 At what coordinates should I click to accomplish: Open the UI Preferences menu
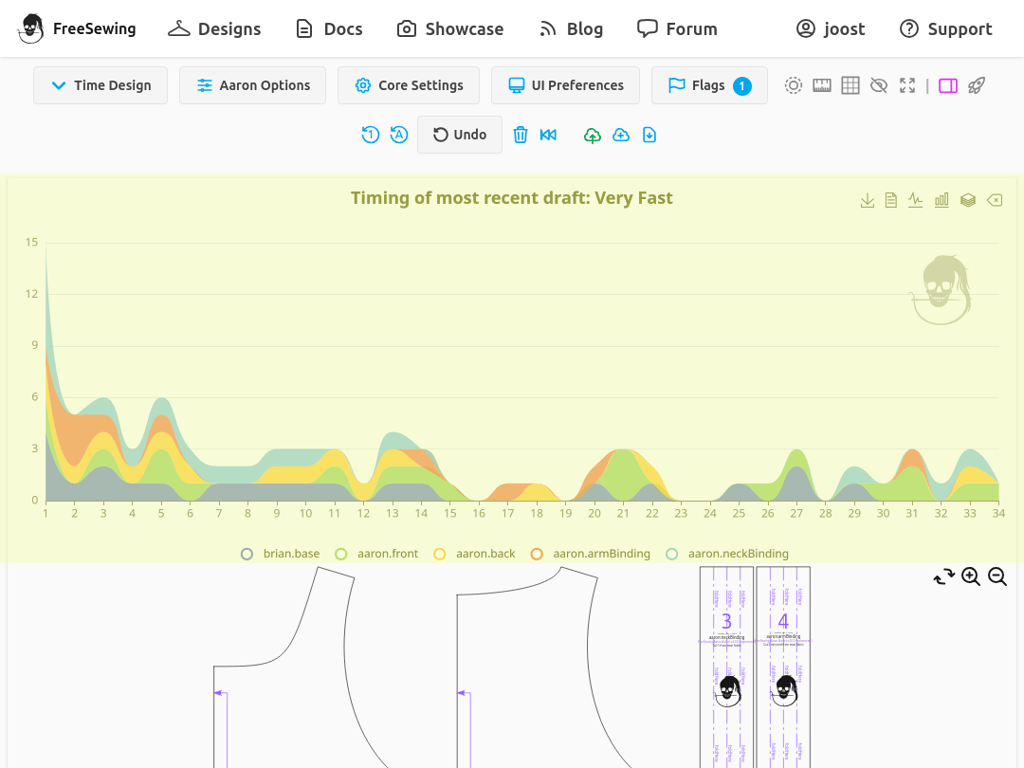pyautogui.click(x=566, y=86)
